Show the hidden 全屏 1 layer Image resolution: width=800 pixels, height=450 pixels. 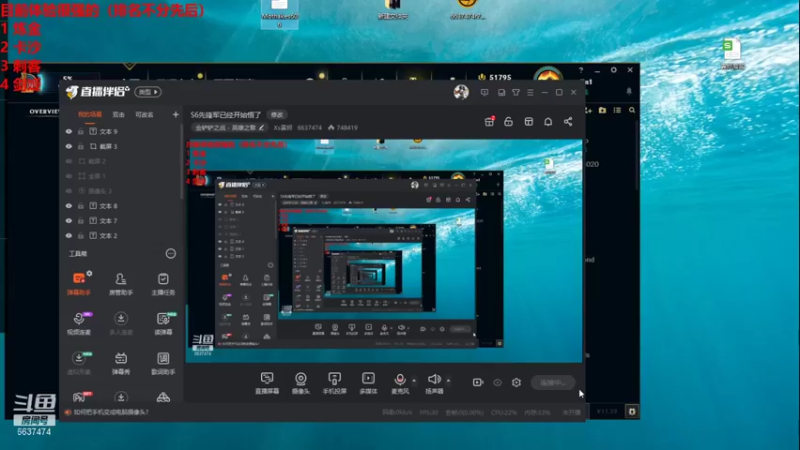(x=69, y=176)
